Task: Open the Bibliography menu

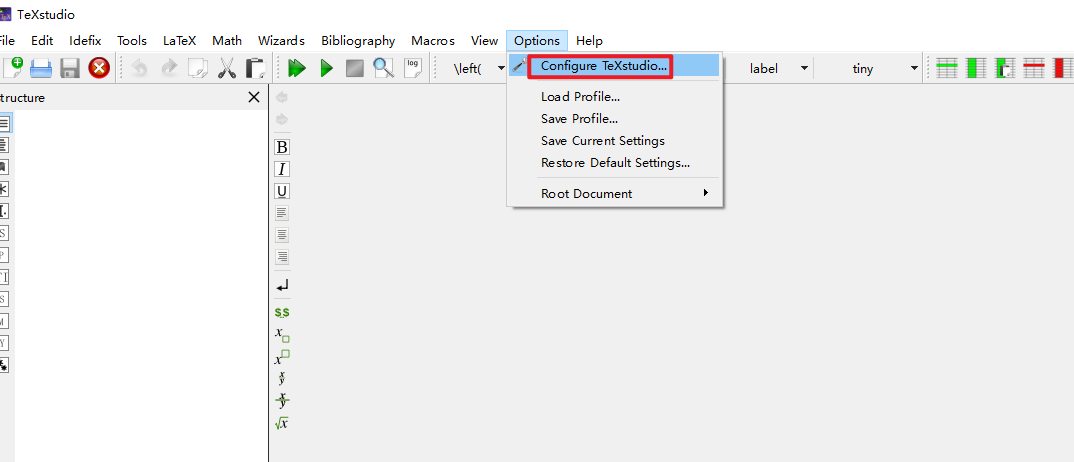Action: pyautogui.click(x=357, y=41)
